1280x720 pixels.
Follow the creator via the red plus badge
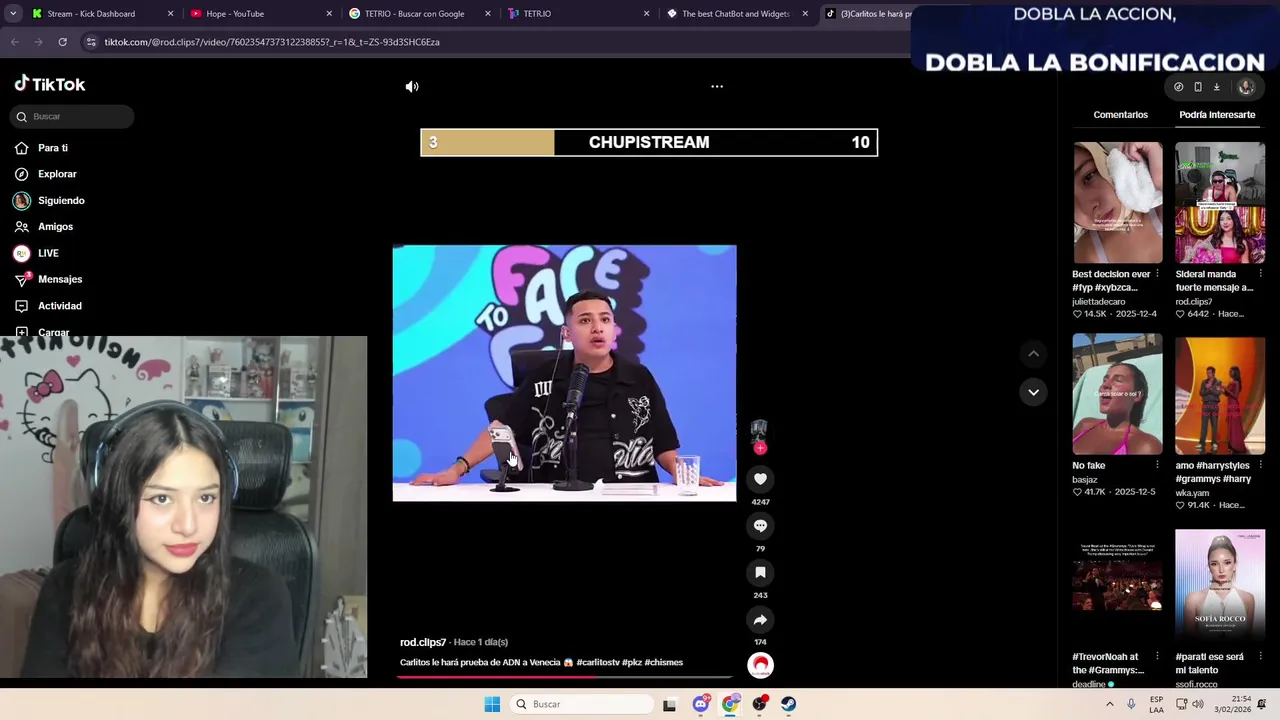[x=760, y=449]
